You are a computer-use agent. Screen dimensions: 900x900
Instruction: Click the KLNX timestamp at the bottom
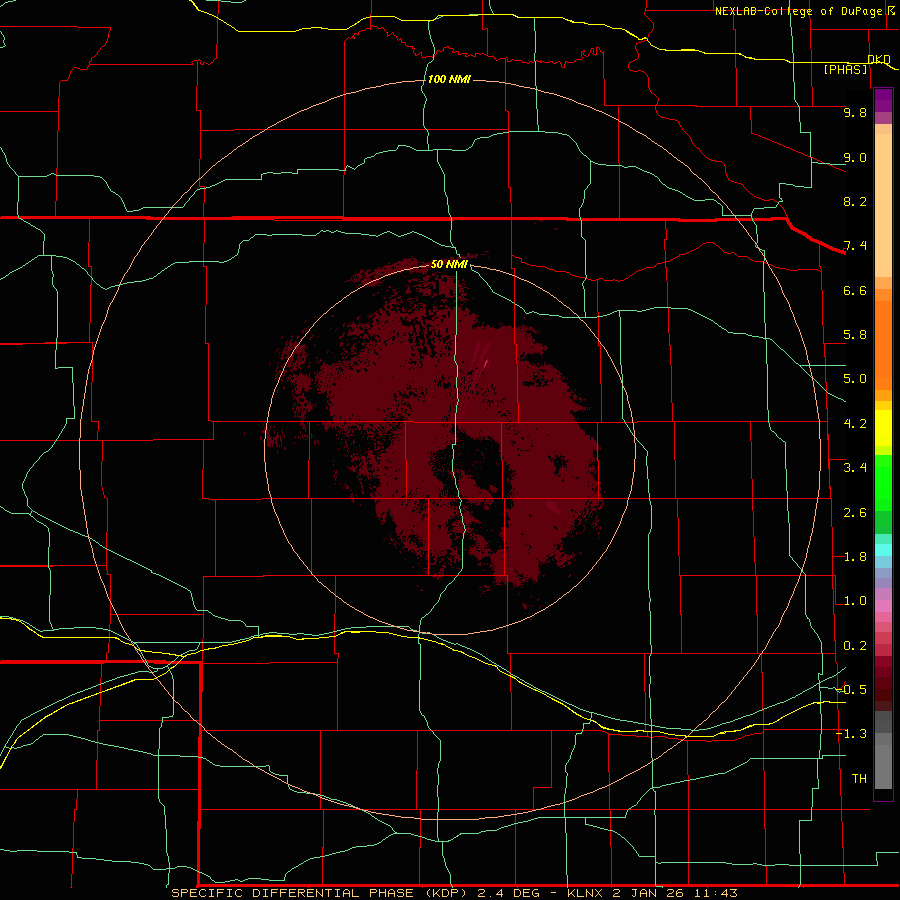pos(652,893)
